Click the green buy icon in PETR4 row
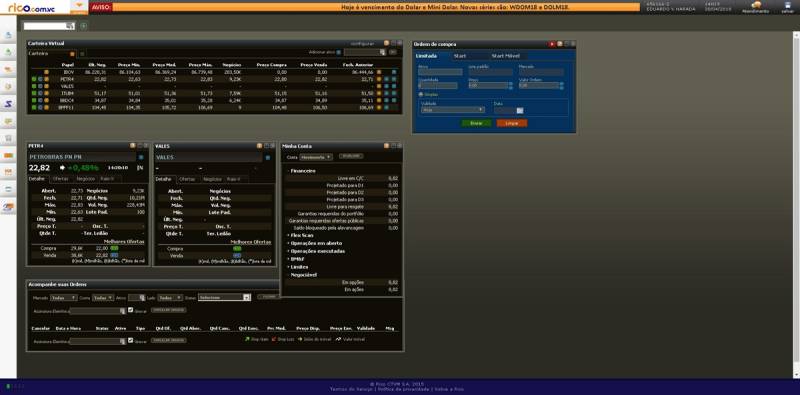800x395 pixels. (34, 79)
